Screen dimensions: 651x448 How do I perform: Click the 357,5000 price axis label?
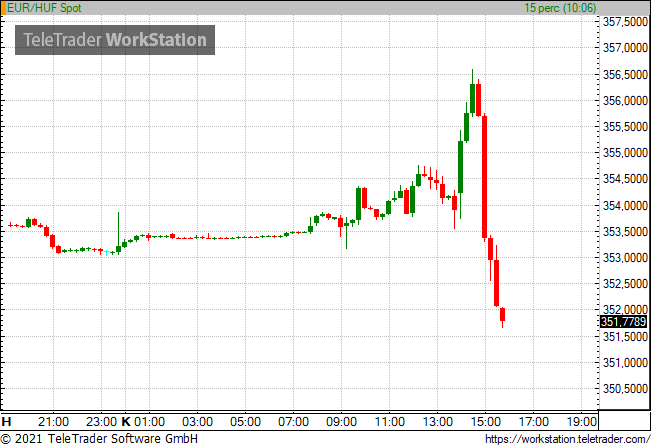(x=625, y=22)
